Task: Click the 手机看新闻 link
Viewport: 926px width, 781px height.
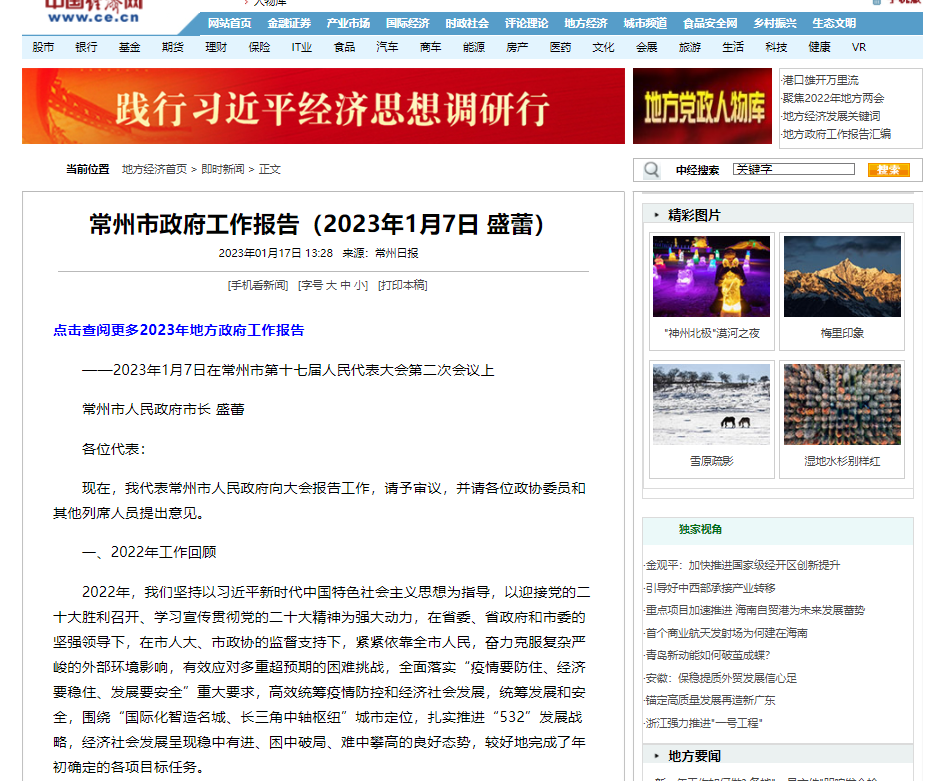Action: coord(258,285)
